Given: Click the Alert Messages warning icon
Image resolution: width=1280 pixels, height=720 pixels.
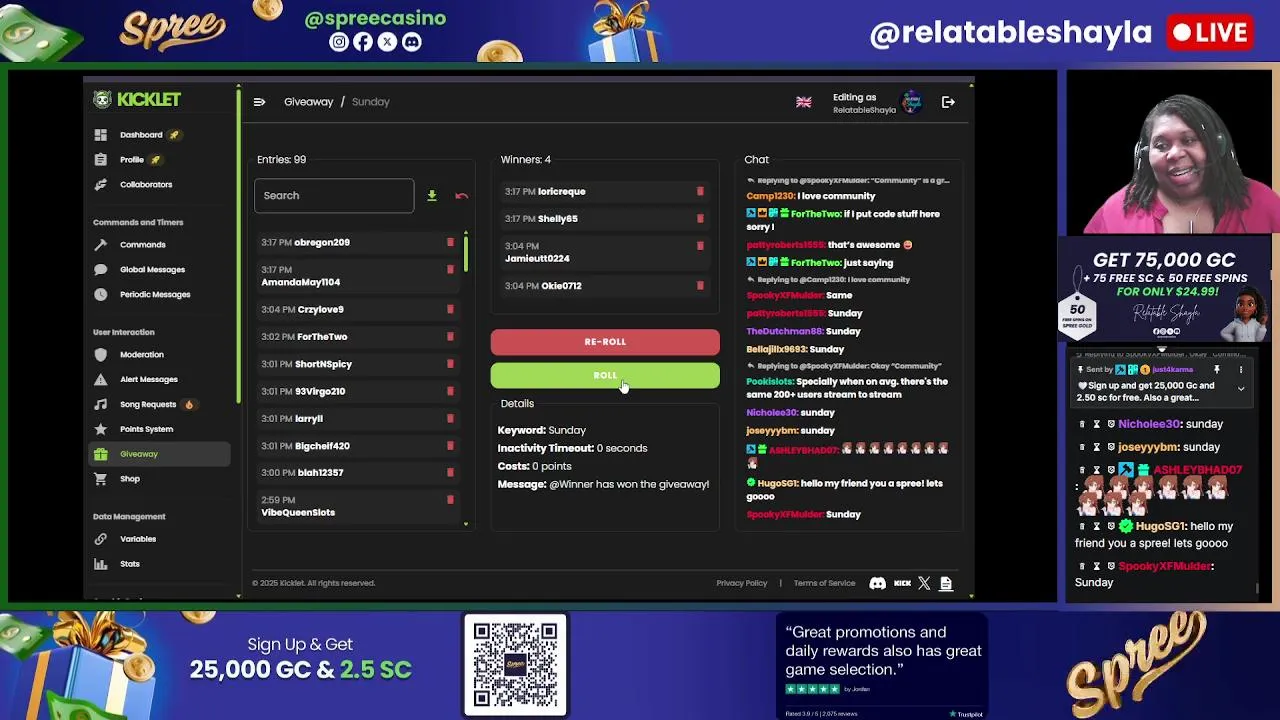Looking at the screenshot, I should coord(100,380).
